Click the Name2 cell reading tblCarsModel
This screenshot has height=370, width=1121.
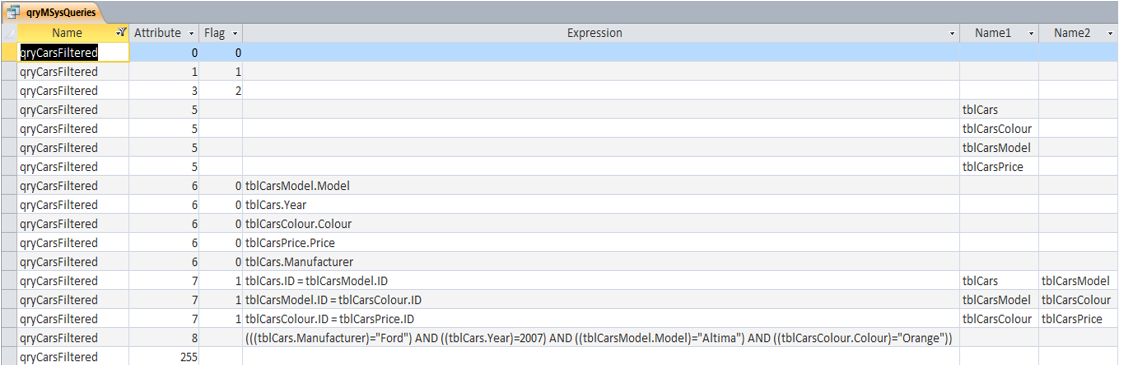1077,281
